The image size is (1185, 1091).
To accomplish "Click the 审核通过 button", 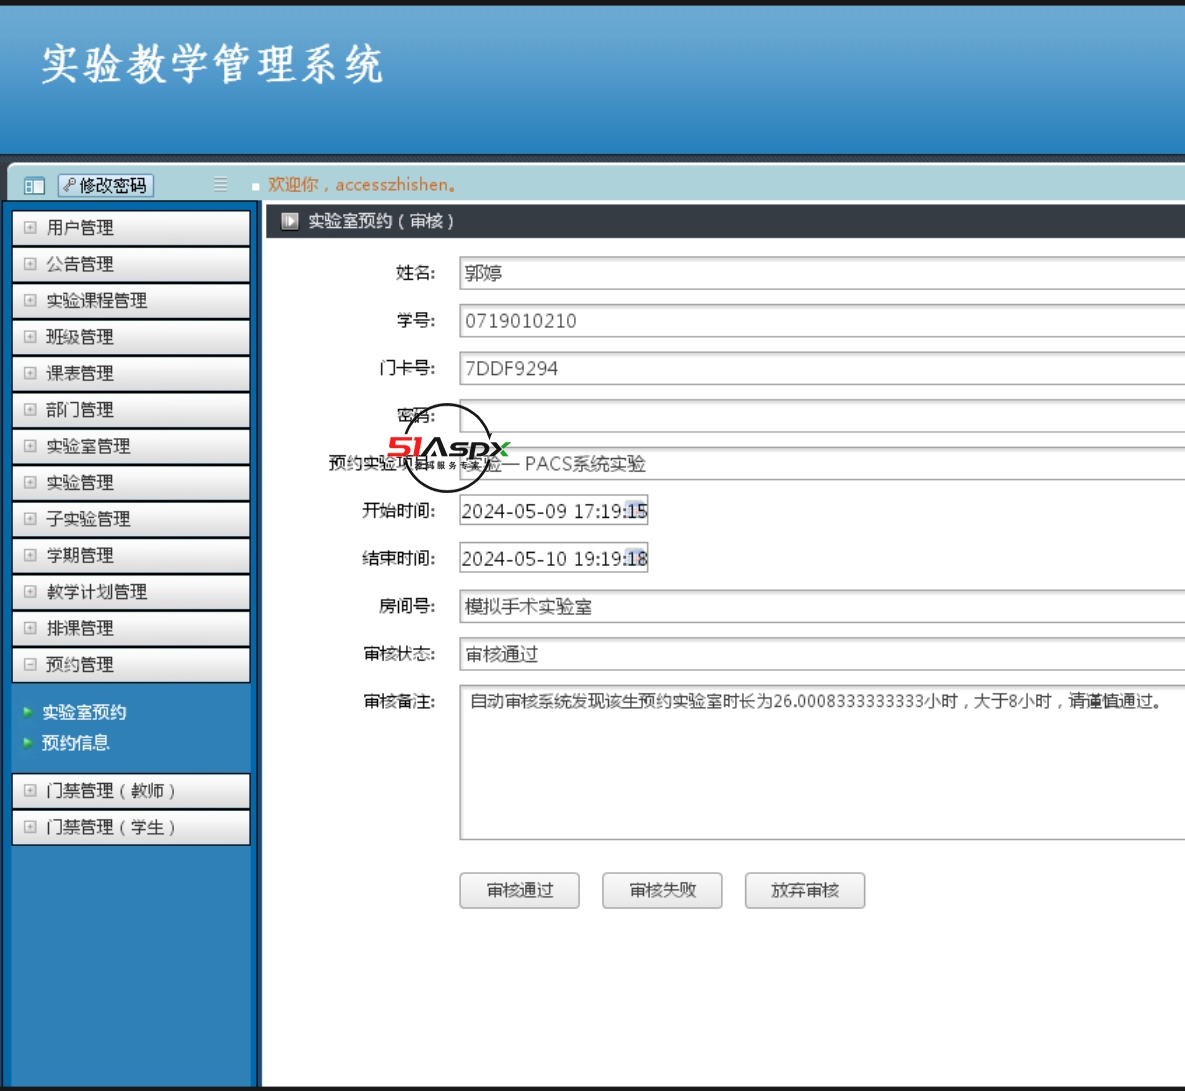I will [x=519, y=890].
